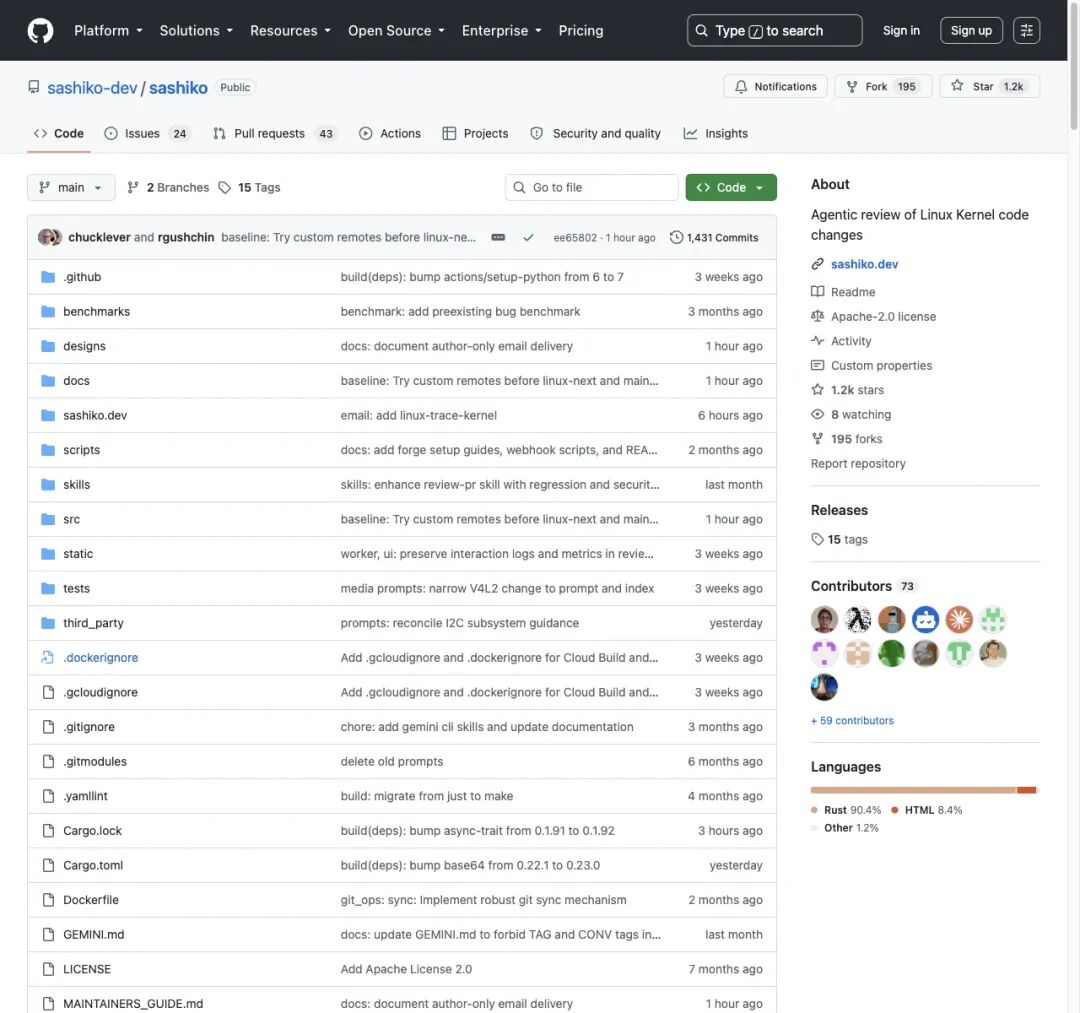Click the Dockerfile file icon
This screenshot has width=1080, height=1013.
tap(48, 899)
